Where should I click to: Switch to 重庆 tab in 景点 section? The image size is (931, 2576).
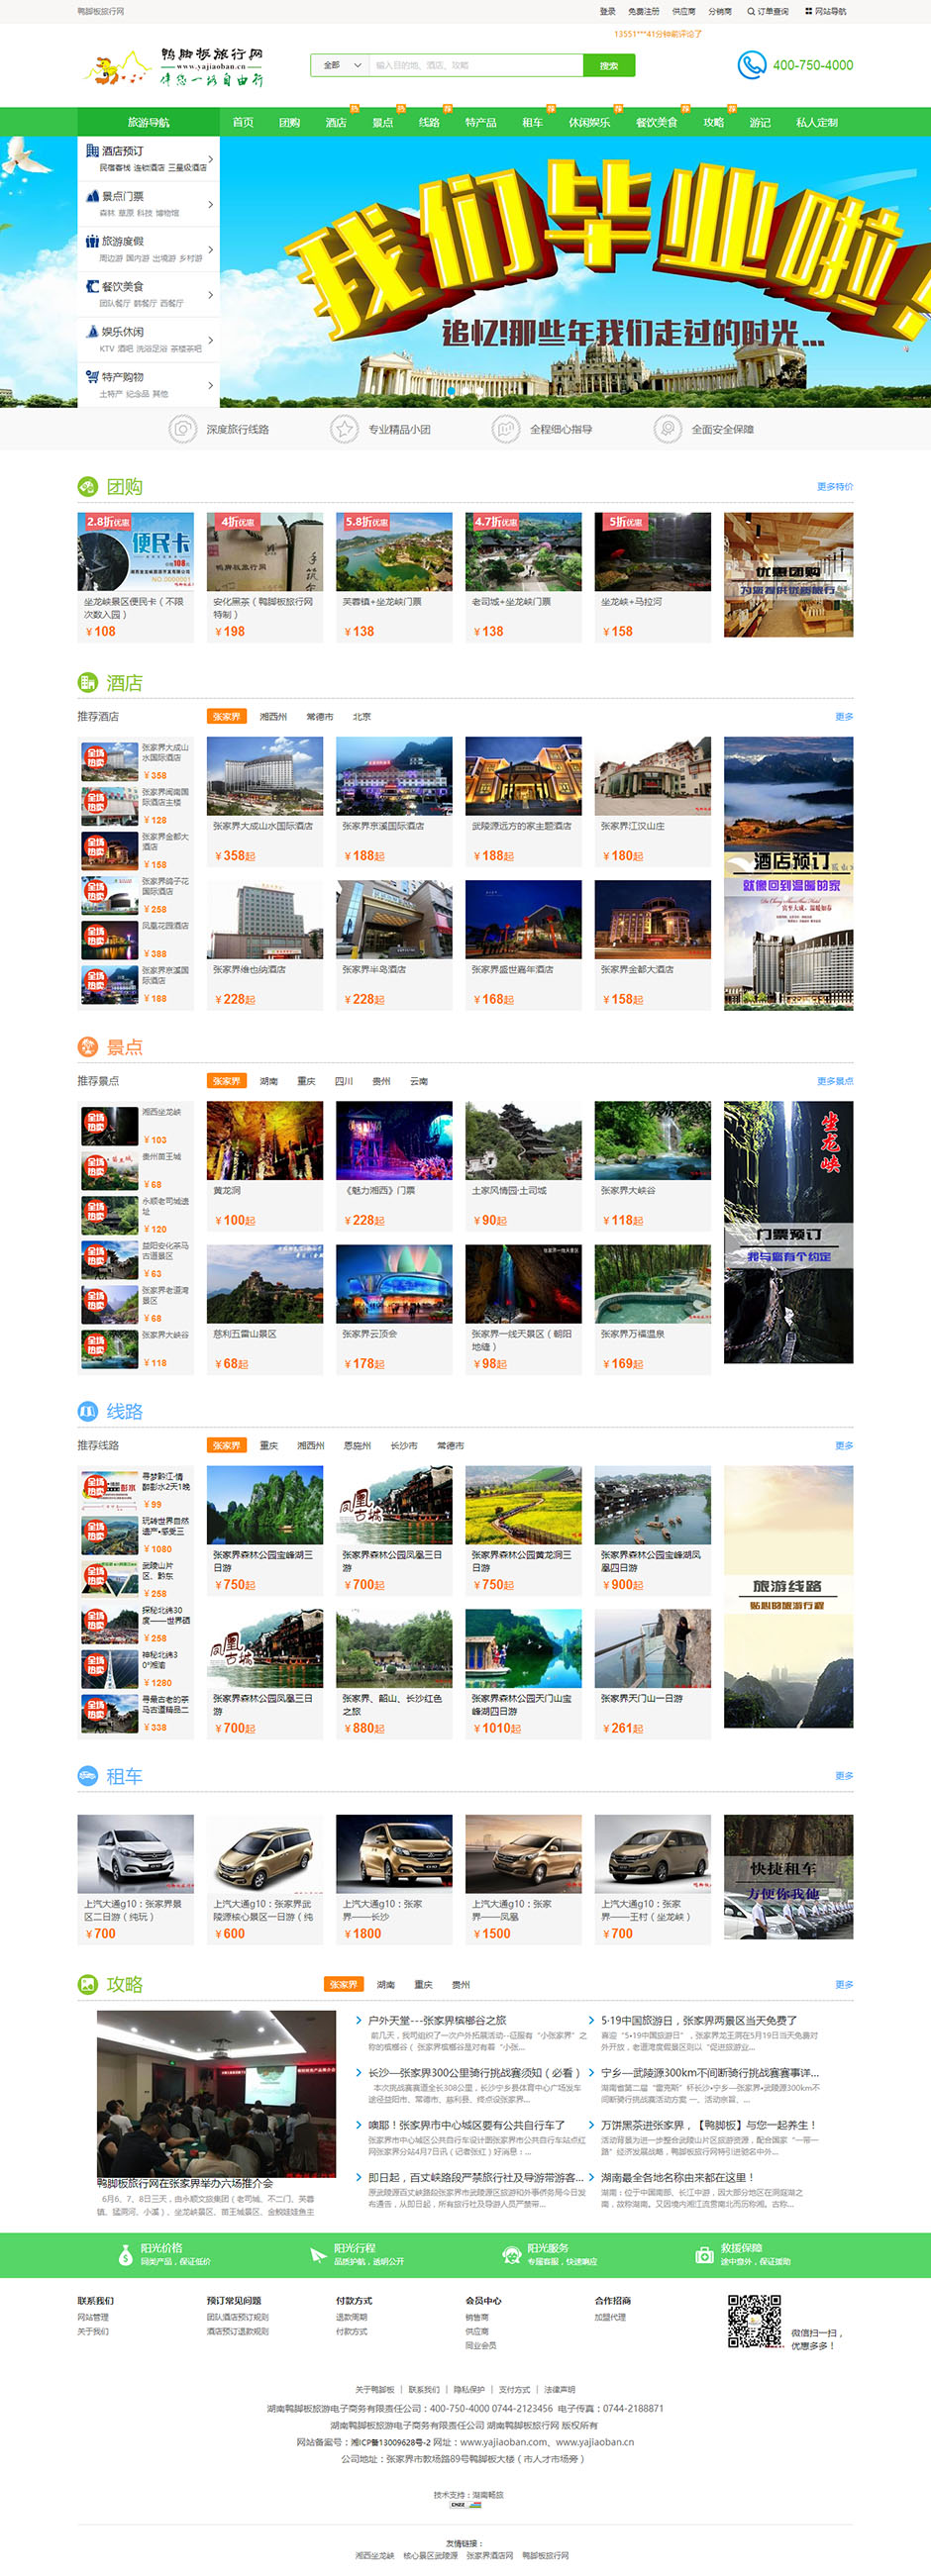(306, 1081)
